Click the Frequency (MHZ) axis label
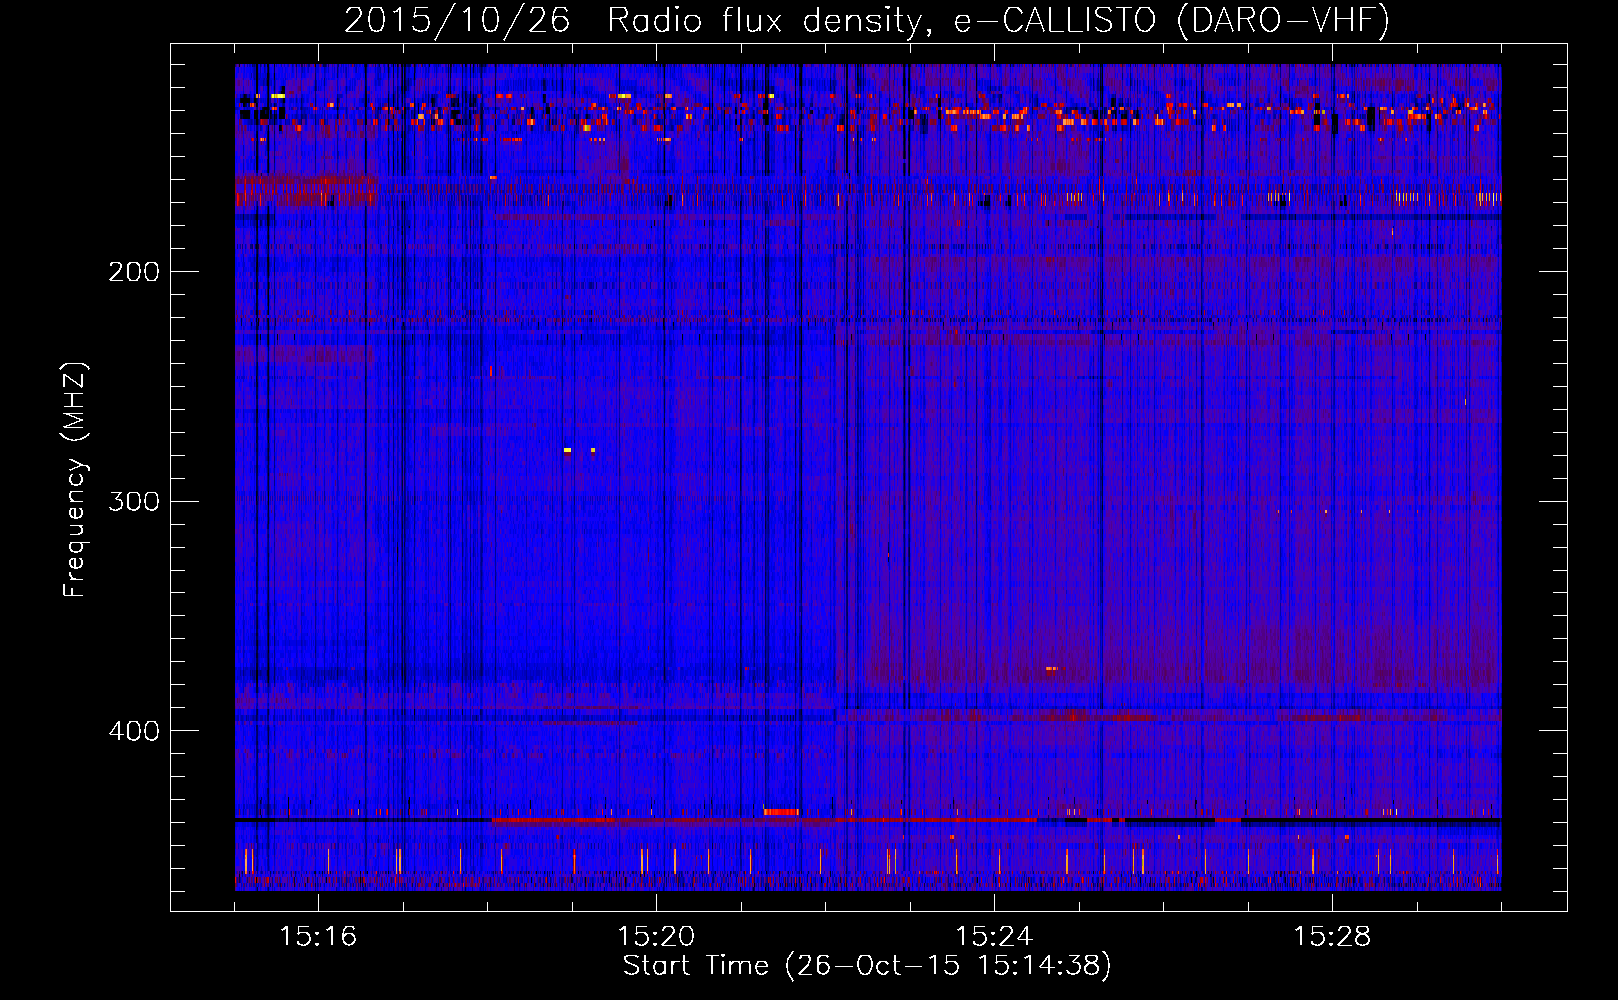Screen dimensions: 1618x1000 point(75,480)
